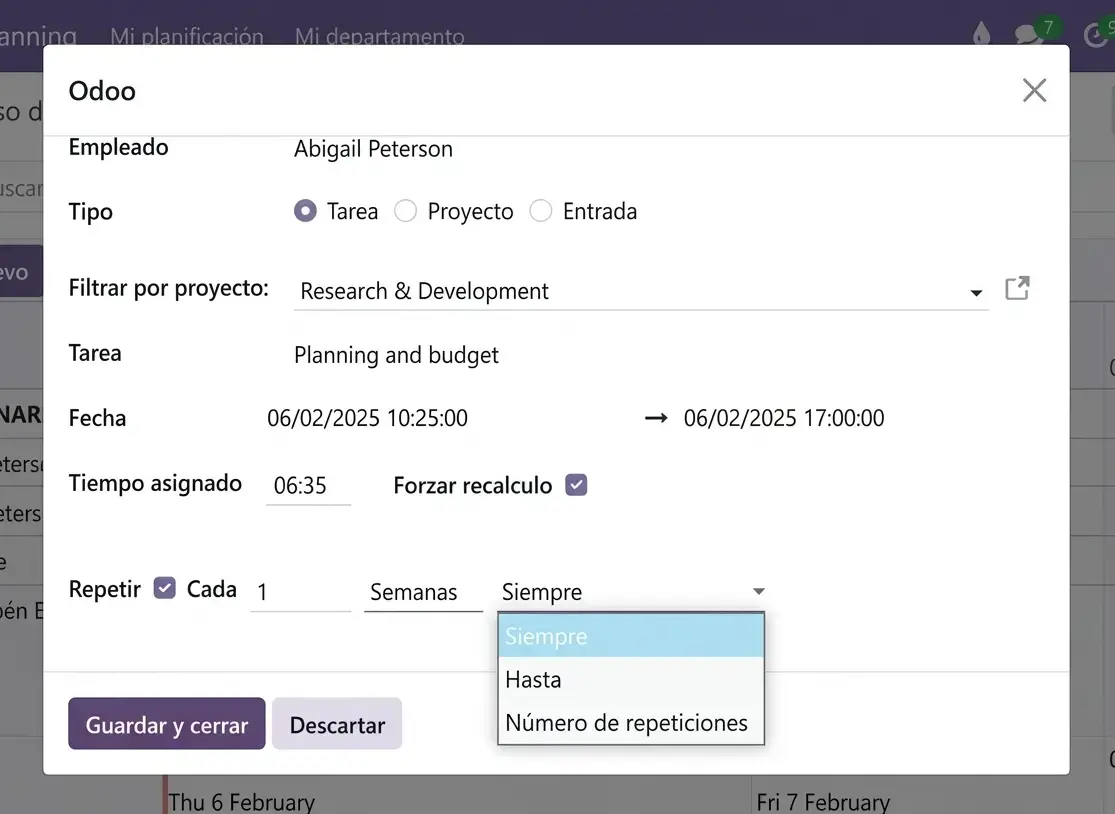The height and width of the screenshot is (814, 1115).
Task: Click the chat messages icon
Action: click(x=1029, y=33)
